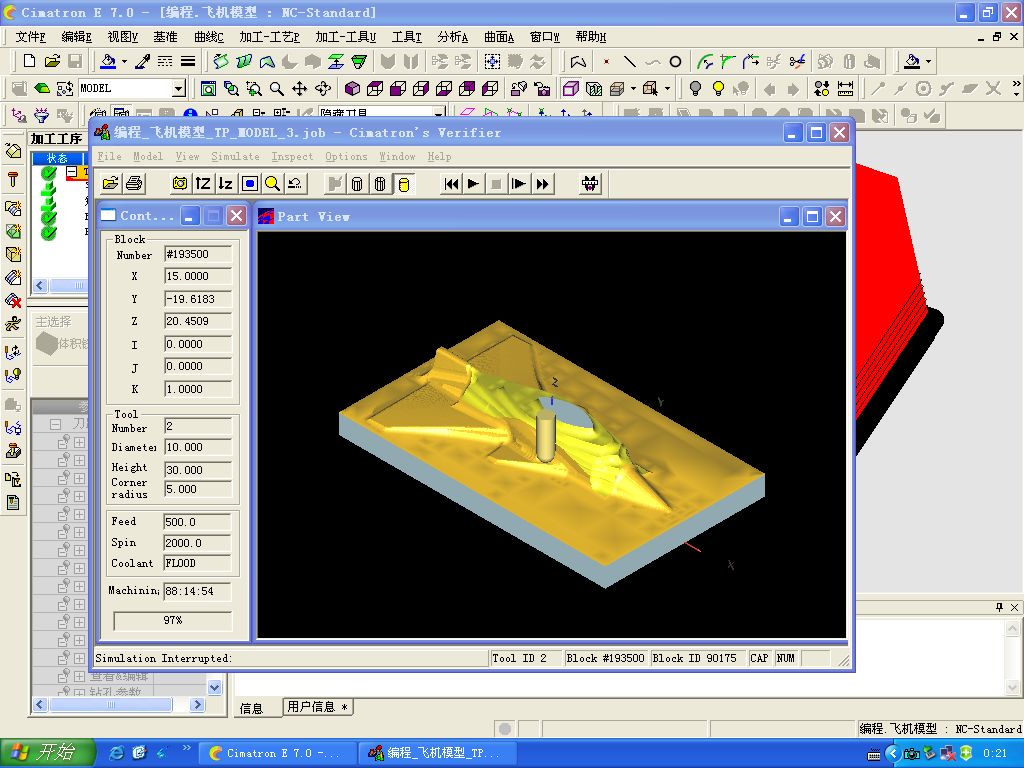Viewport: 1024px width, 768px height.
Task: Click the Z-up arrow view icon
Action: point(203,184)
